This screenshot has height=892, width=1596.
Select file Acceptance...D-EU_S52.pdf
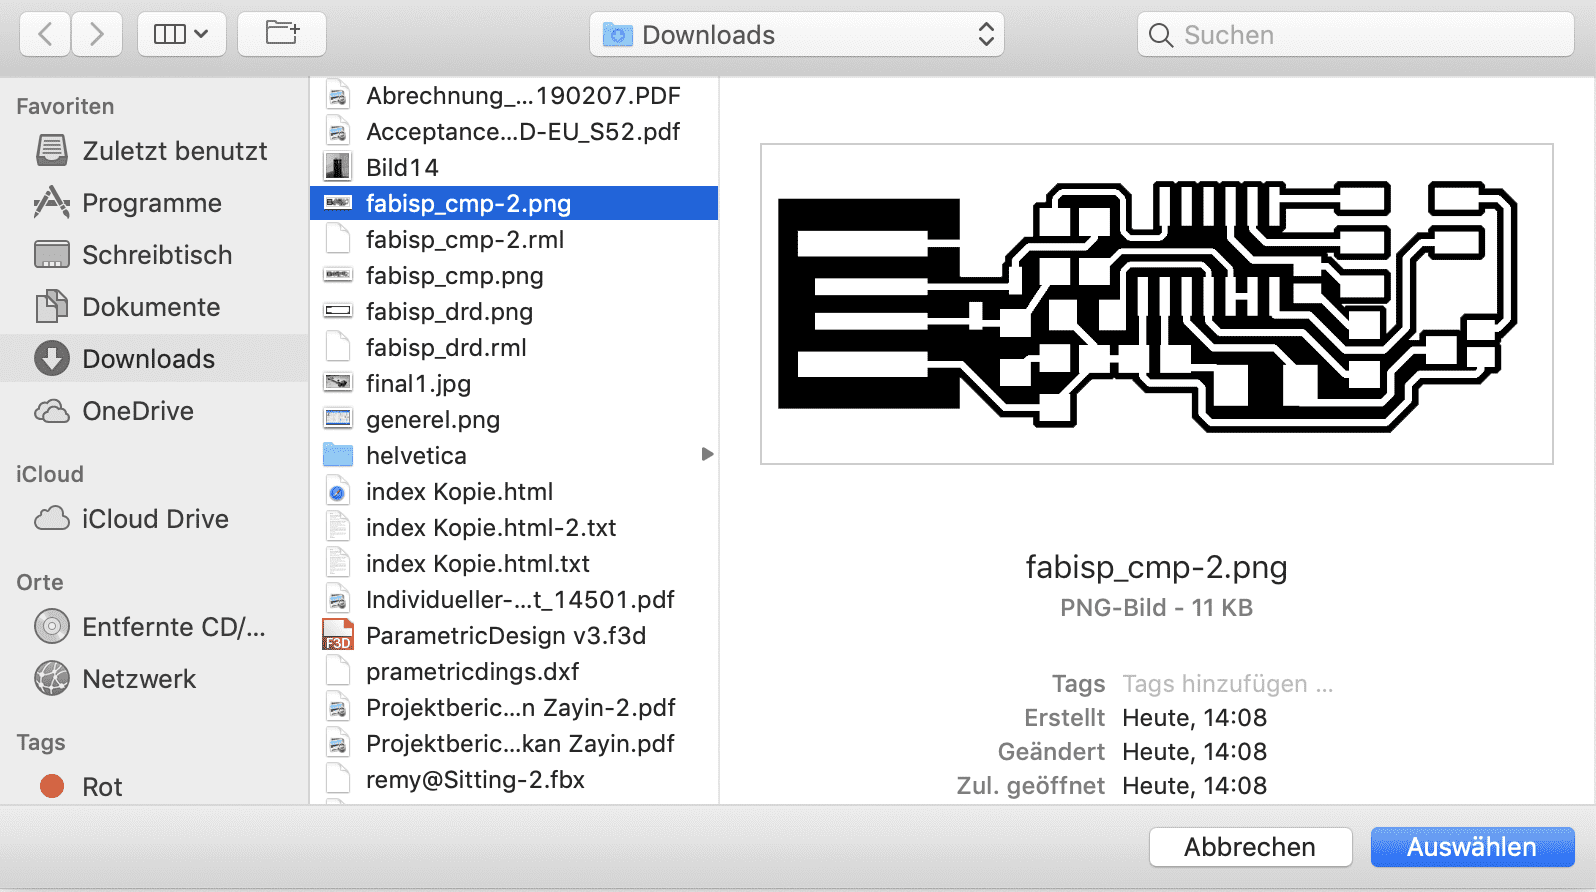(514, 131)
